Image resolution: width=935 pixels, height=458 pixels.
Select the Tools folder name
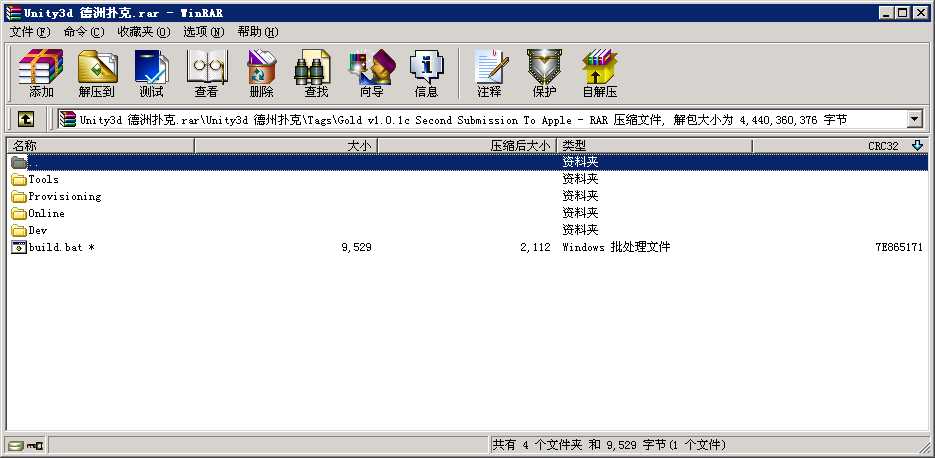click(44, 180)
